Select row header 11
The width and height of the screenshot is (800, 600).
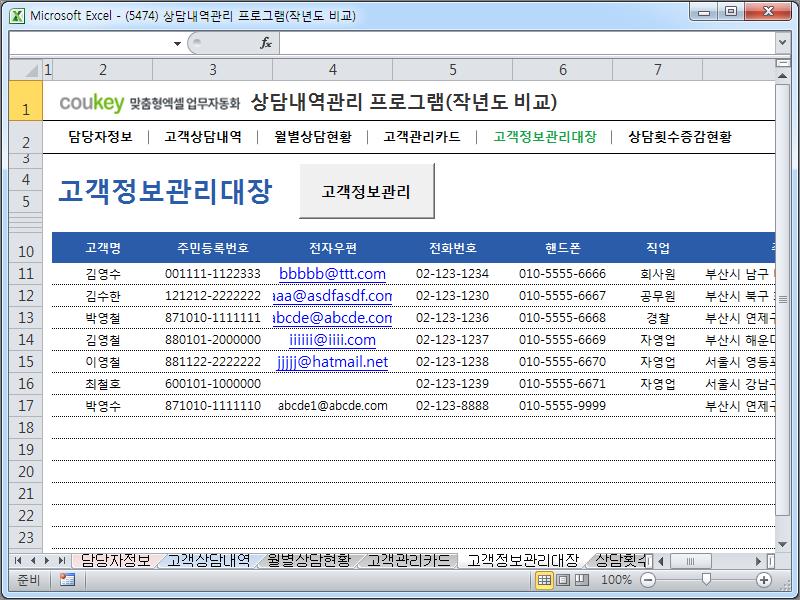pyautogui.click(x=26, y=274)
